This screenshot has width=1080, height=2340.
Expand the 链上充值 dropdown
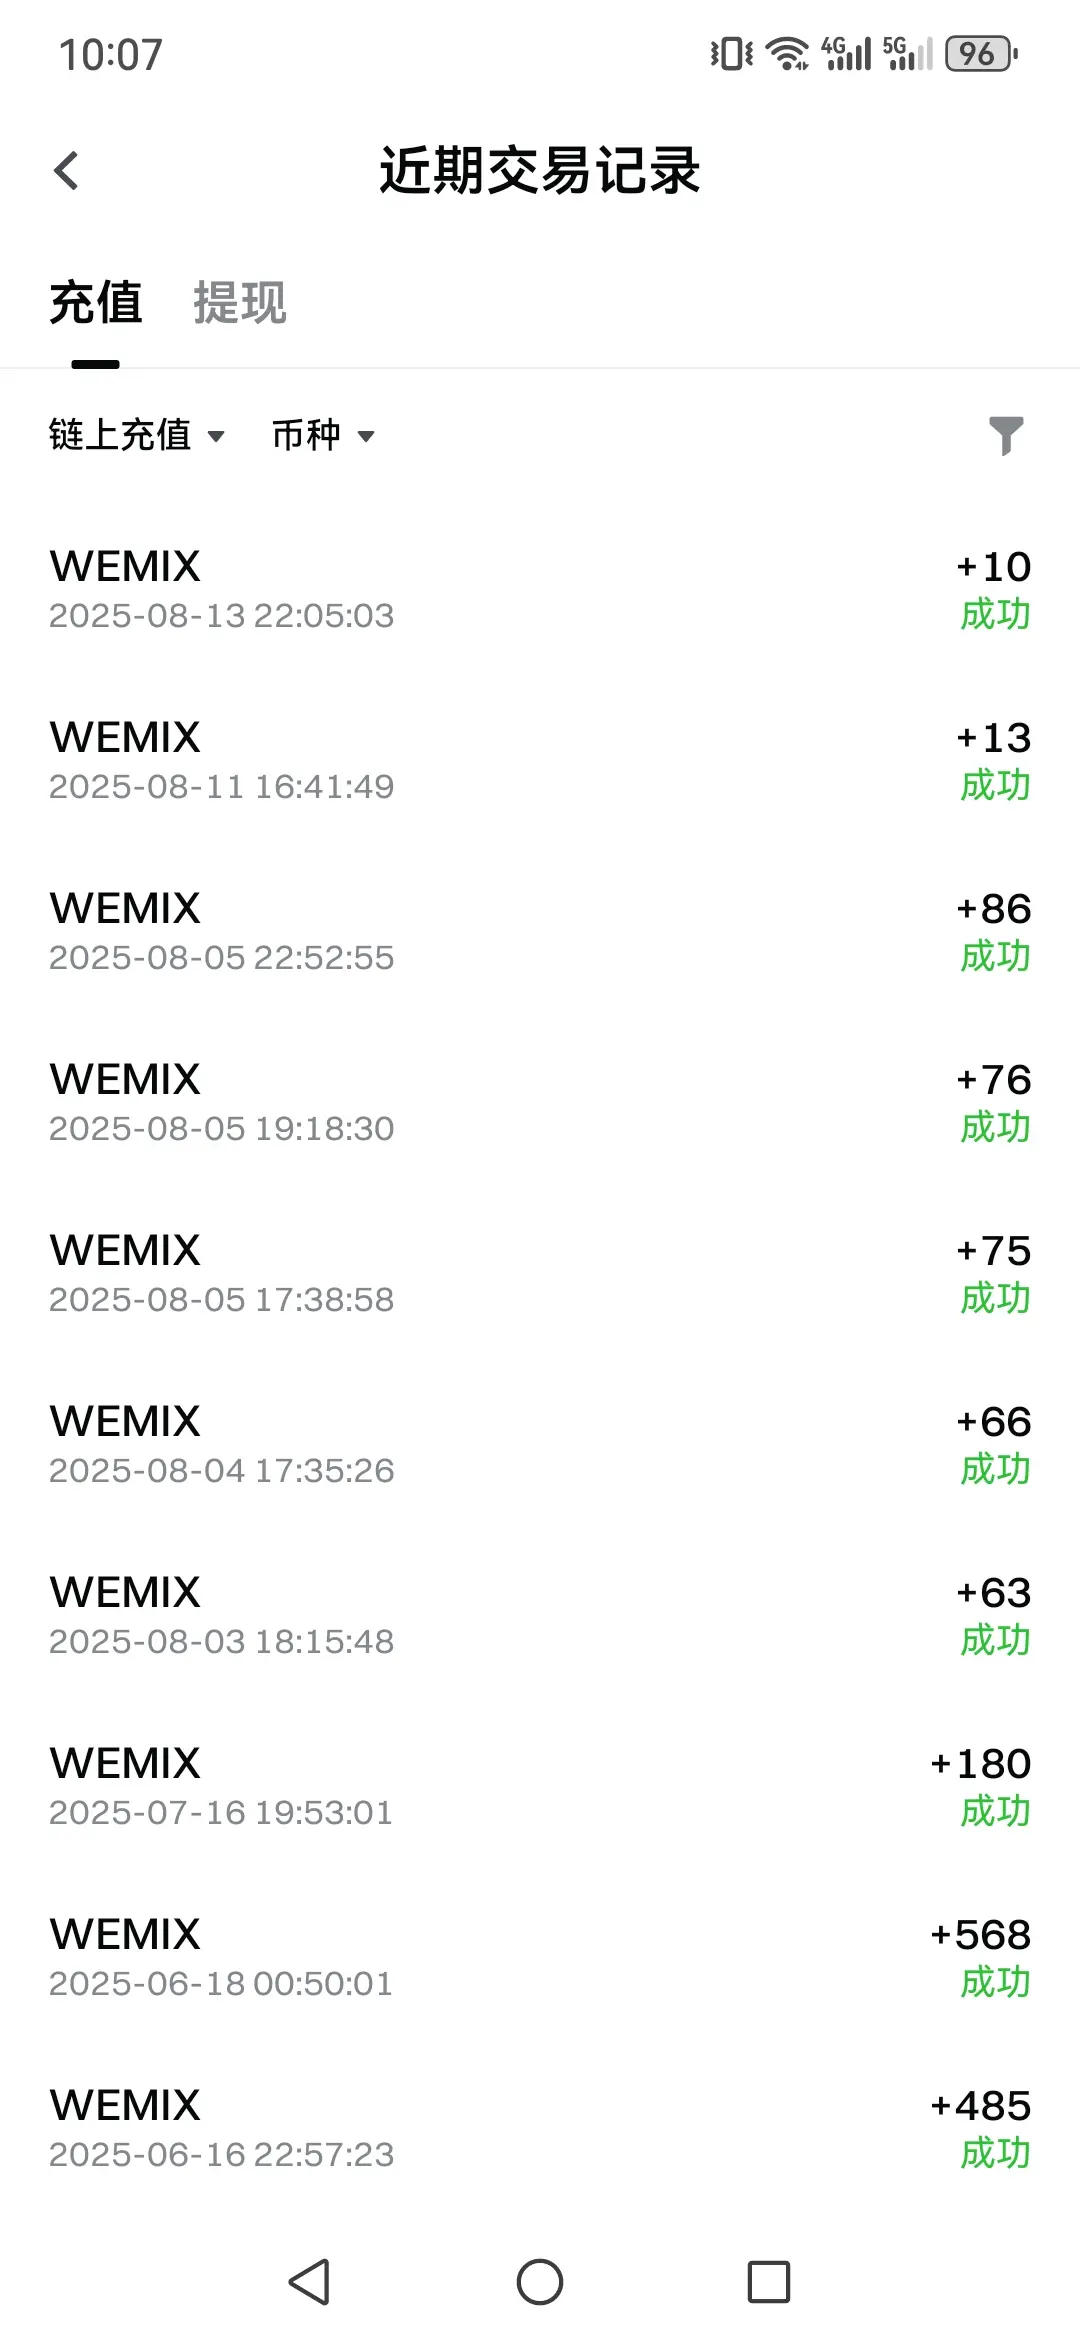point(137,435)
